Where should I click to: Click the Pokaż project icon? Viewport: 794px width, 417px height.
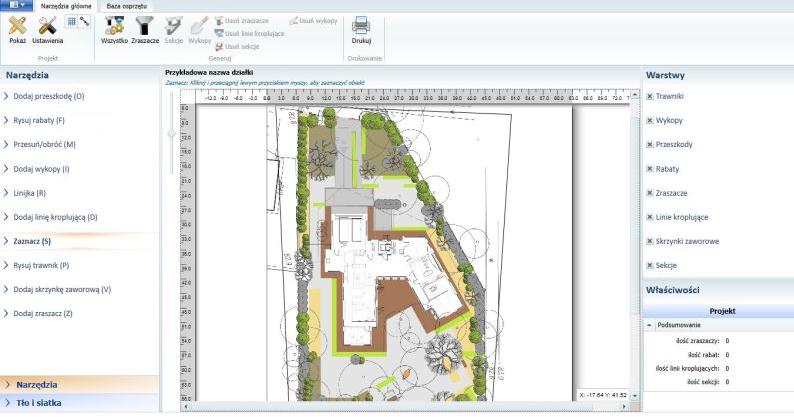pyautogui.click(x=17, y=30)
